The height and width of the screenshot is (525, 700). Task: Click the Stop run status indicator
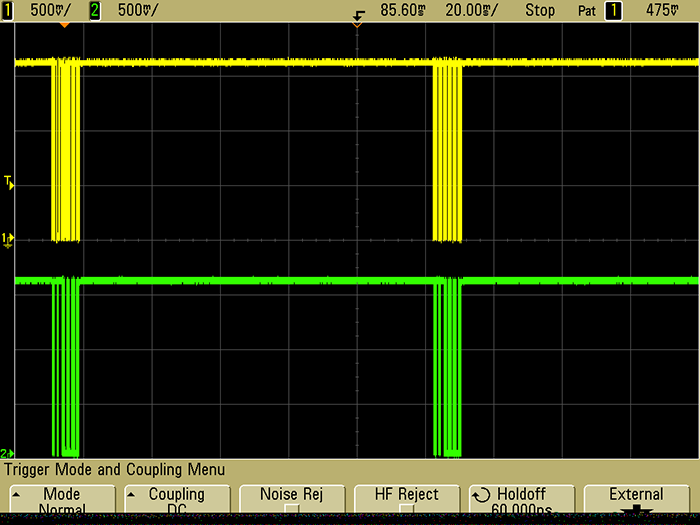click(x=540, y=10)
